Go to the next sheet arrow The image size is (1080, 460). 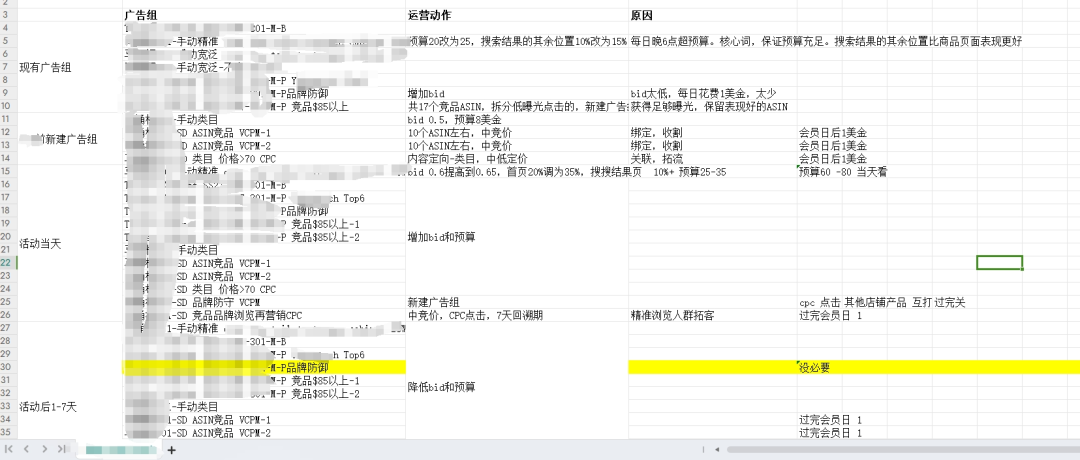pos(45,449)
